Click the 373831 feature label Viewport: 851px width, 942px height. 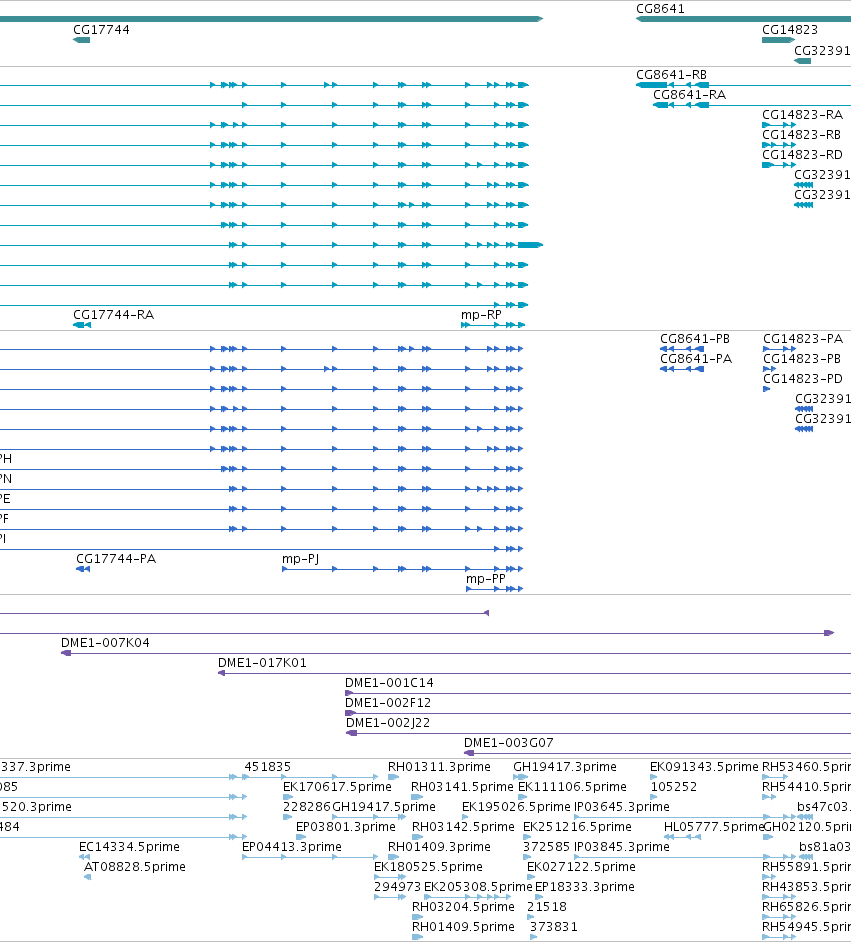[x=554, y=926]
